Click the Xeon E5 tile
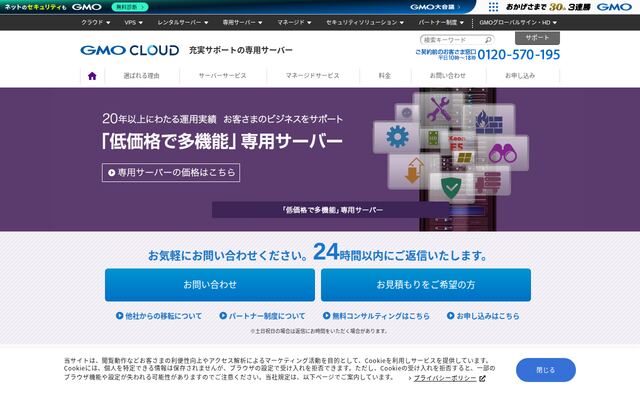 pos(457,143)
